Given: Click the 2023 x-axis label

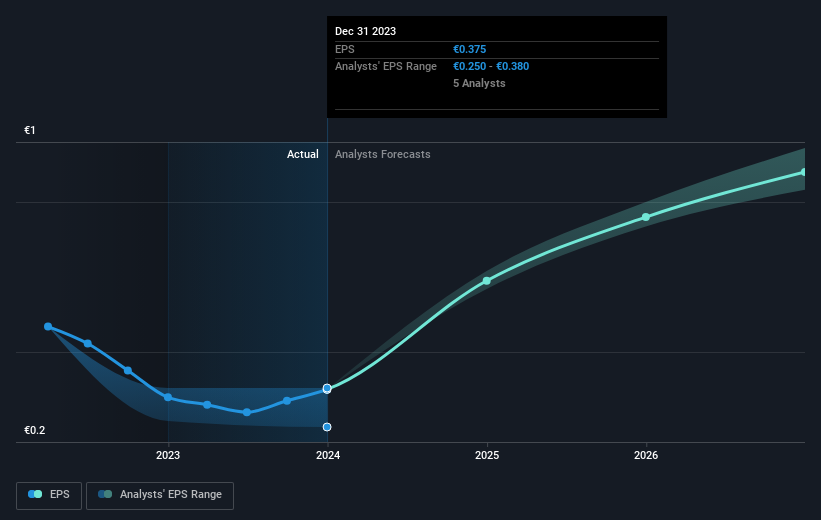Looking at the screenshot, I should [x=168, y=456].
